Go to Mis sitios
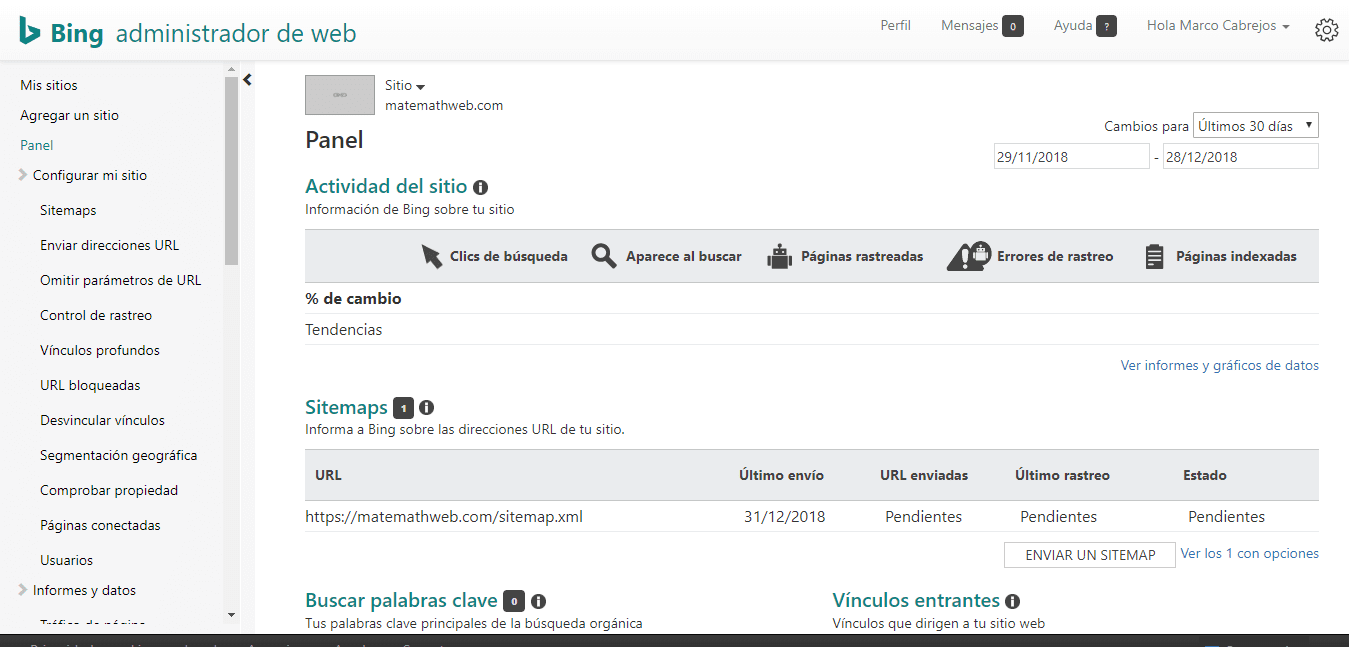This screenshot has width=1349, height=647. [x=49, y=85]
